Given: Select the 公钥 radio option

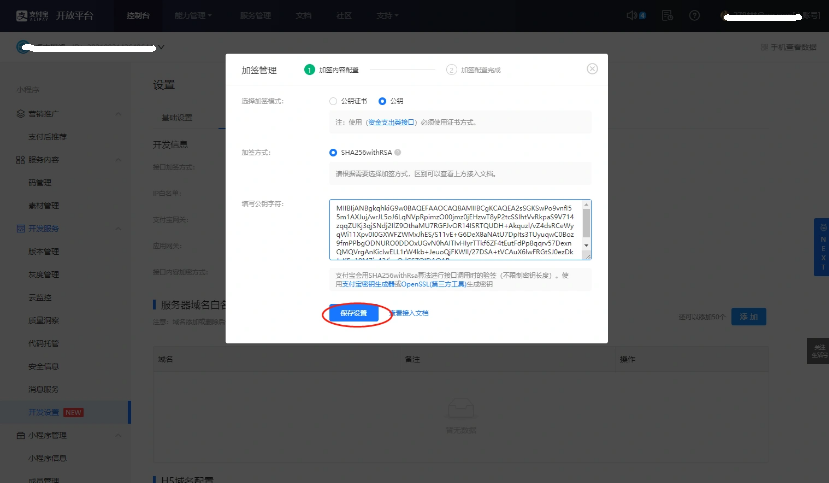Looking at the screenshot, I should coord(382,102).
